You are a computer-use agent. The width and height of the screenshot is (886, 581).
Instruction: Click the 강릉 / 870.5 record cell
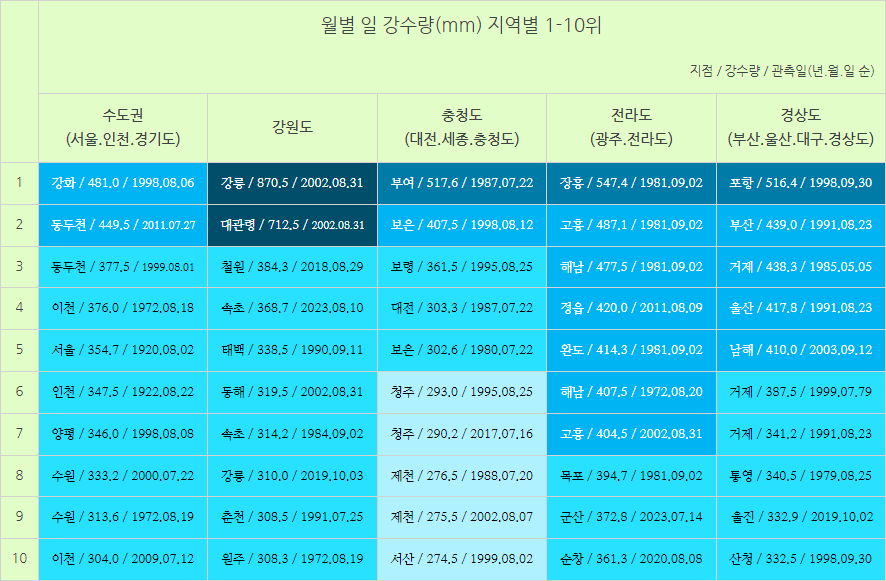292,183
